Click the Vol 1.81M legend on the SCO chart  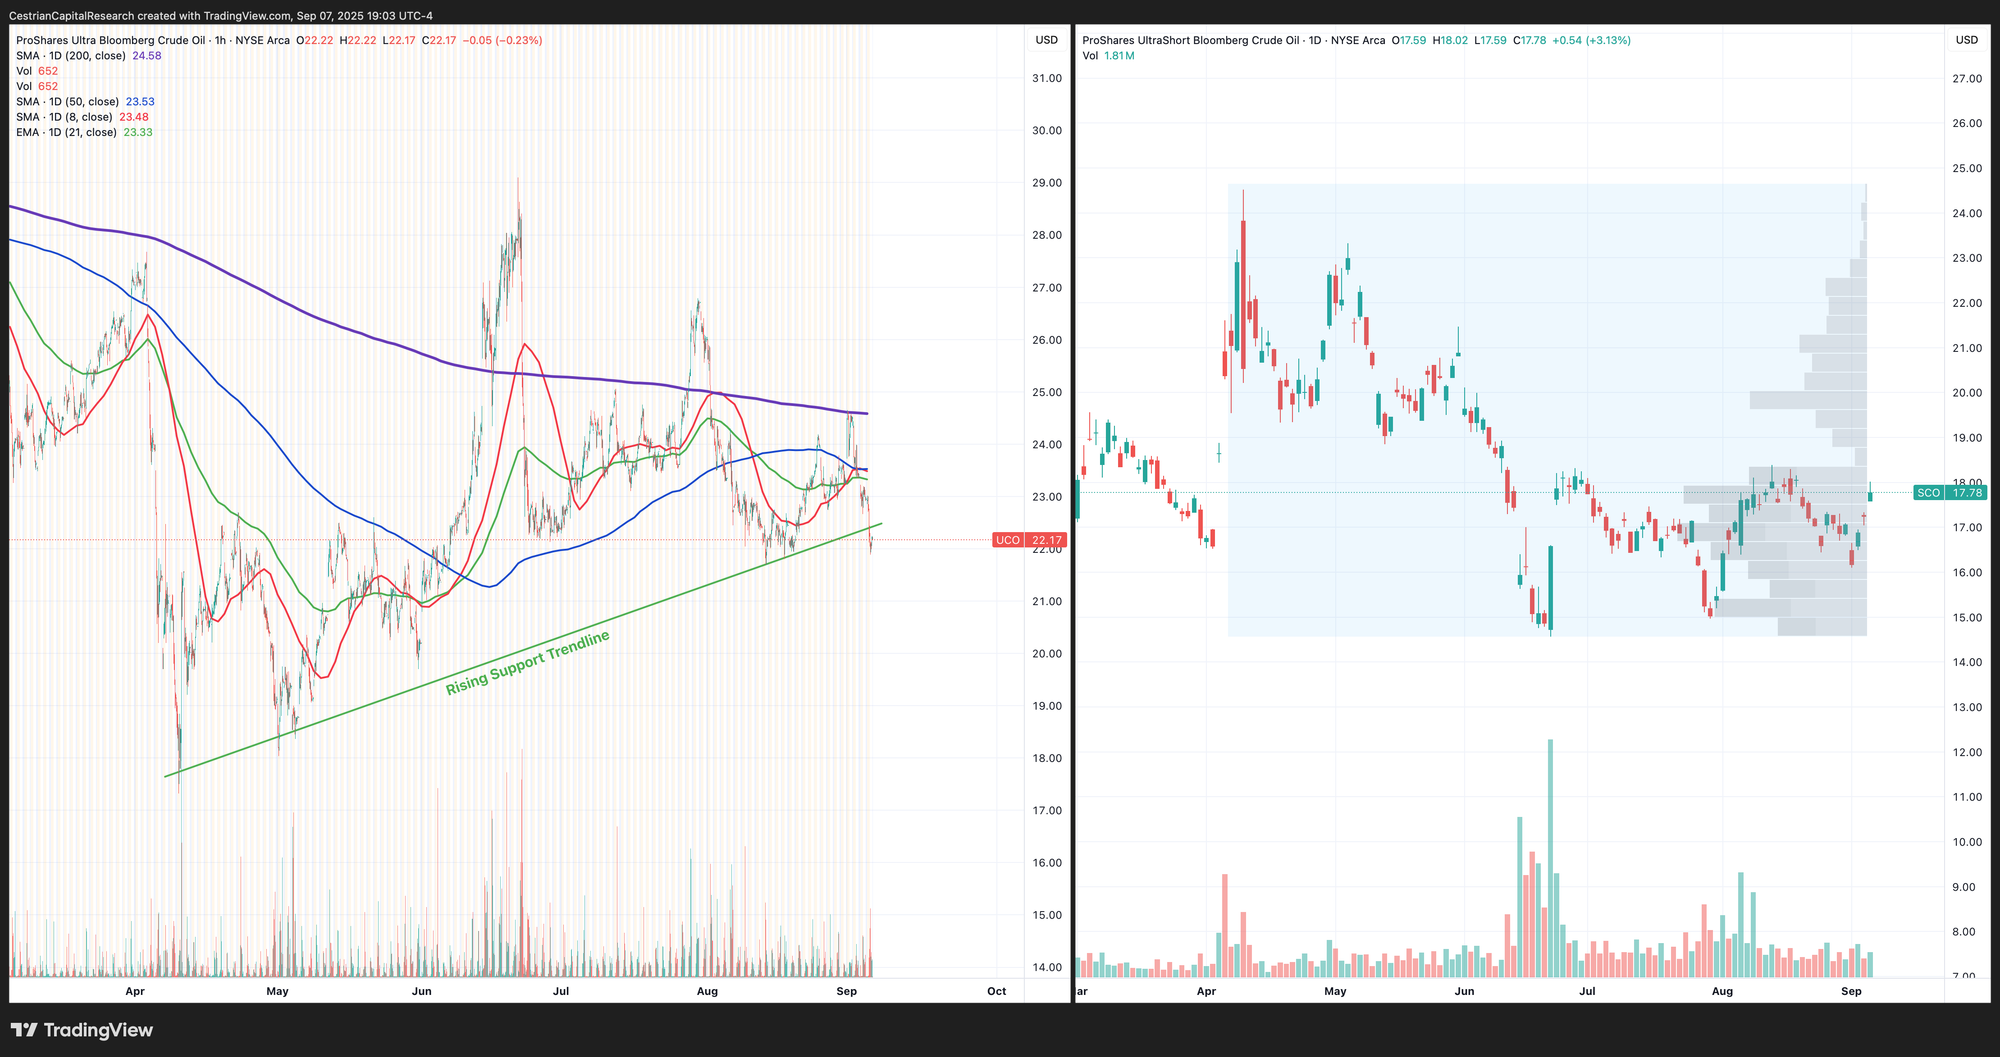1108,56
